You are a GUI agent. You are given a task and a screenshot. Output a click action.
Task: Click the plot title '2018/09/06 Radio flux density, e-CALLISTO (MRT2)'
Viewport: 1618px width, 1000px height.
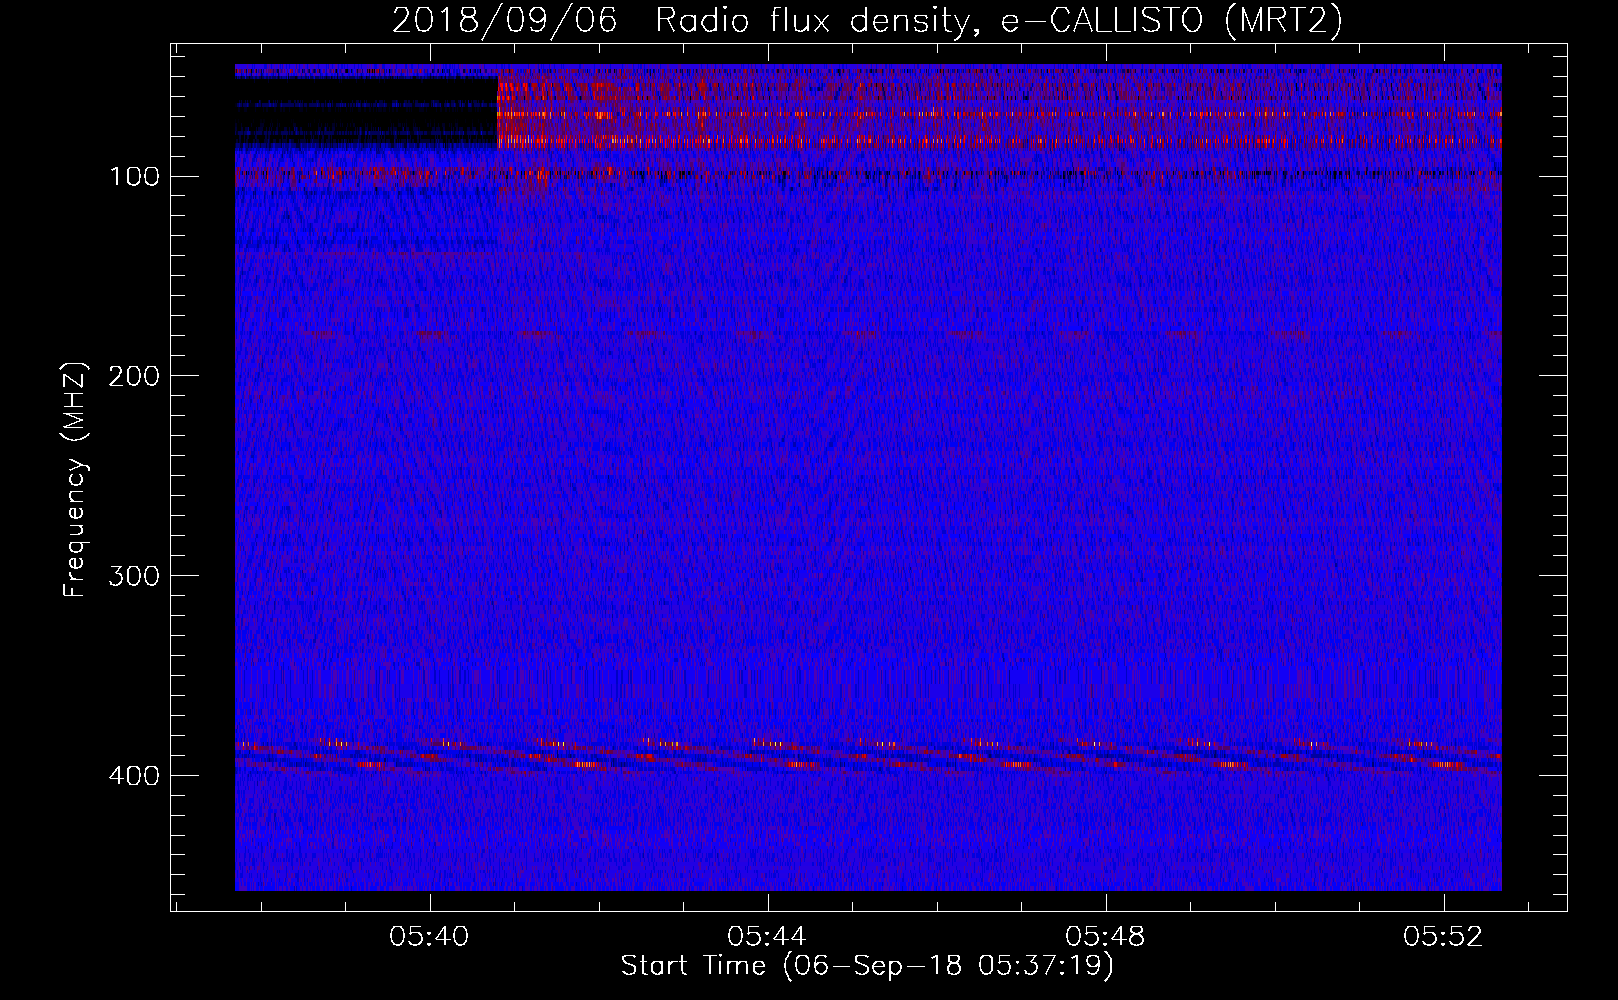click(867, 20)
